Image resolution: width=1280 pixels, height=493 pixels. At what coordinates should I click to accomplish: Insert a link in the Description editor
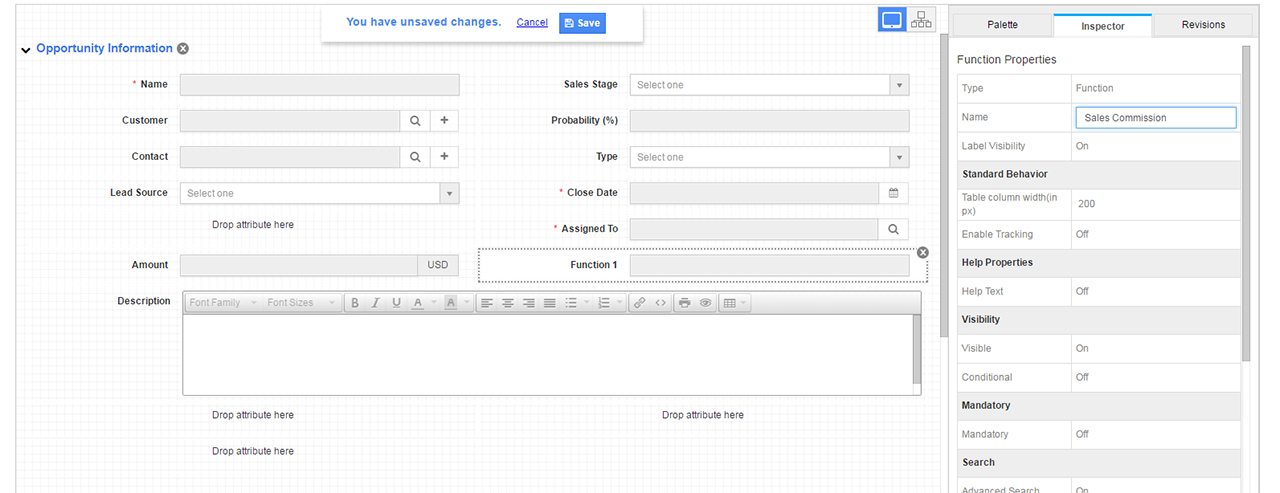(x=639, y=303)
